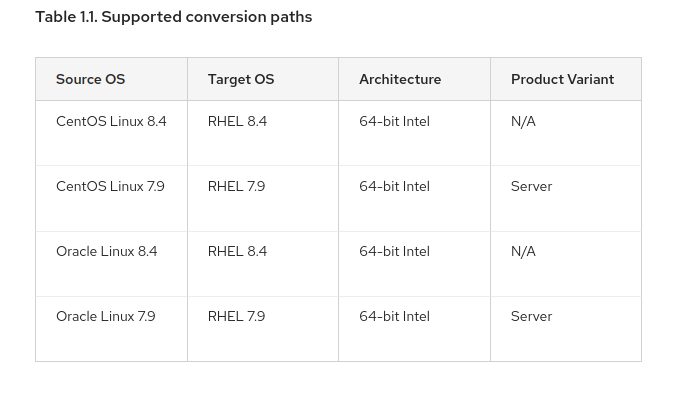Click 64-bit Intel in the Oracle 8.4 row
The image size is (687, 396).
[x=394, y=251]
